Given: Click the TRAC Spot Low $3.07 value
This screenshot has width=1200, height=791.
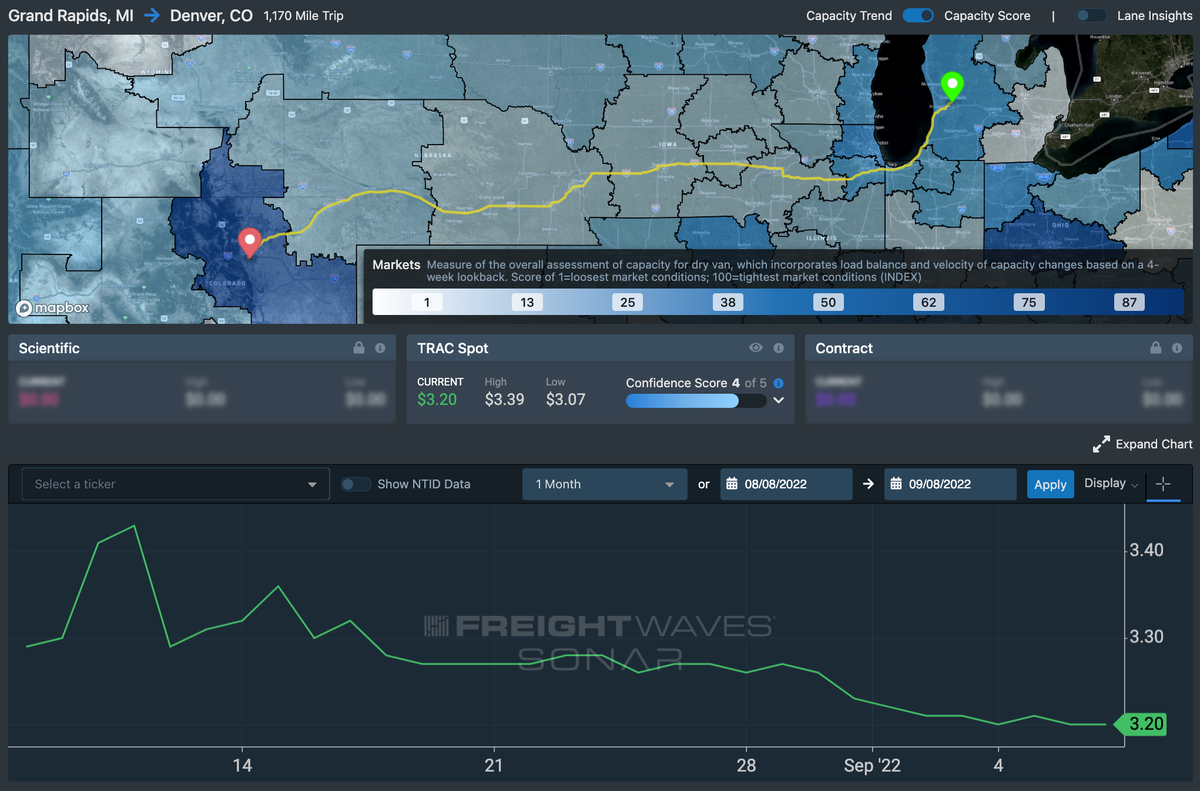Looking at the screenshot, I should [566, 399].
